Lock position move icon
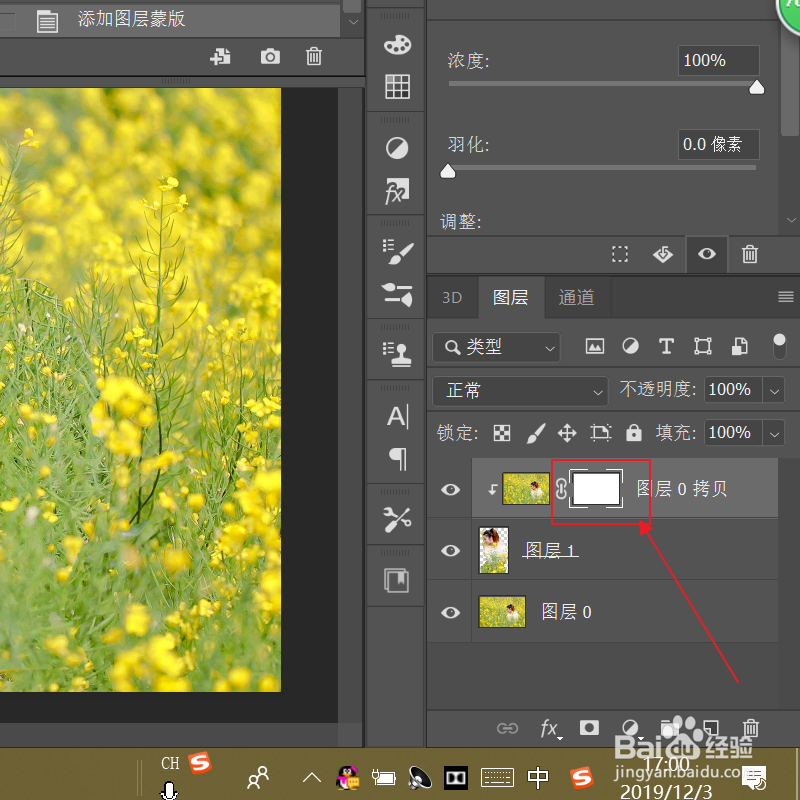The image size is (800, 800). [567, 433]
